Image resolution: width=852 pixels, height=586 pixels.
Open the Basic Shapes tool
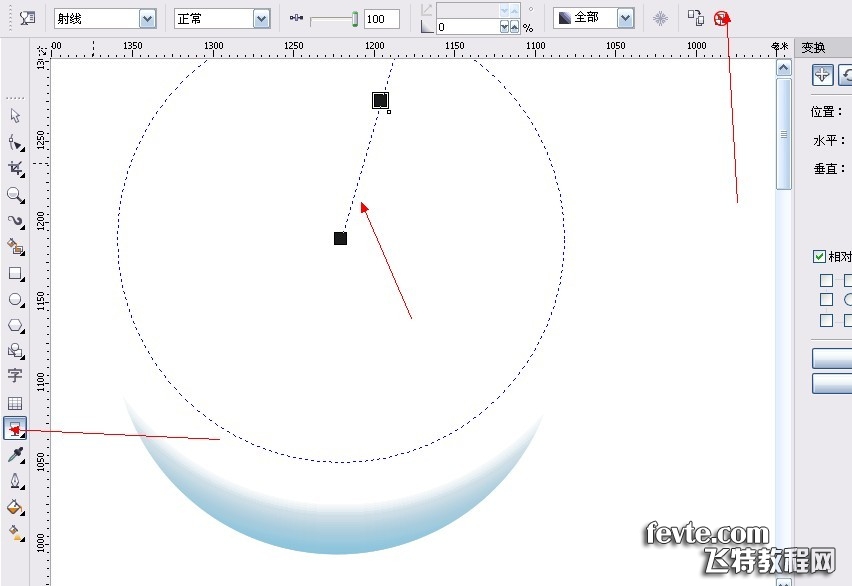click(15, 351)
